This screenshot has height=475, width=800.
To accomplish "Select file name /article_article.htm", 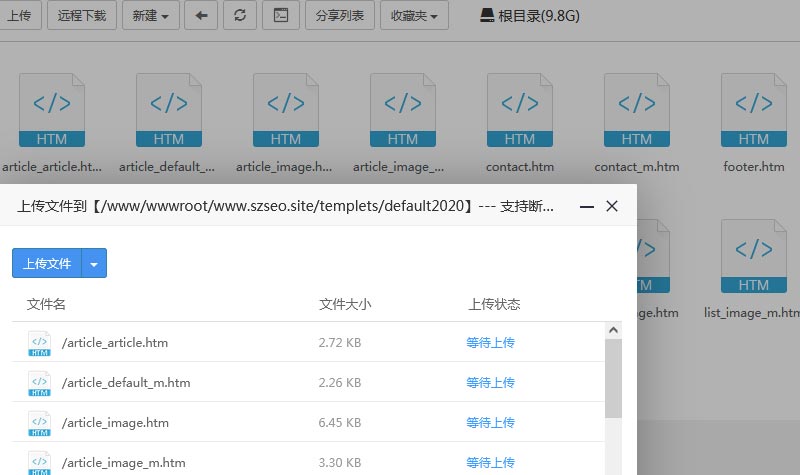I will (x=115, y=343).
